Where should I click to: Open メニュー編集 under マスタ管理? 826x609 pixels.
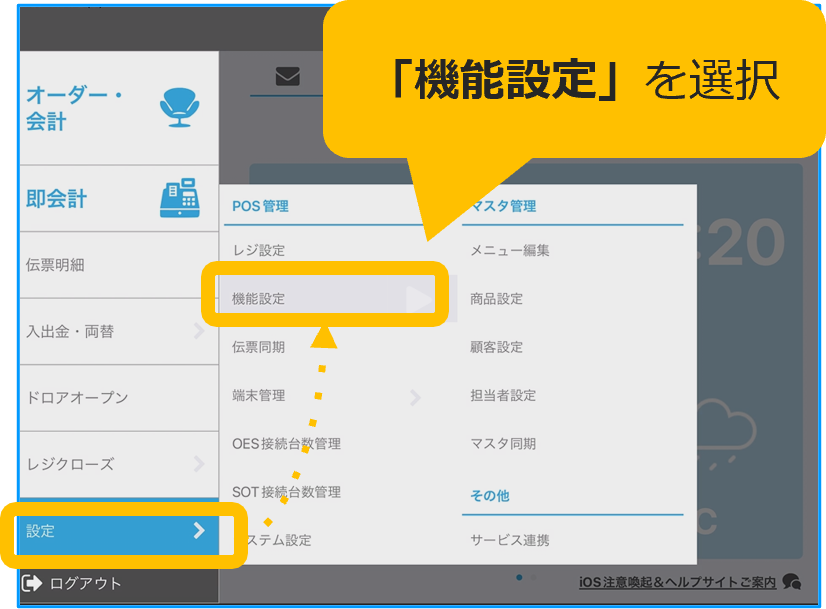(510, 251)
